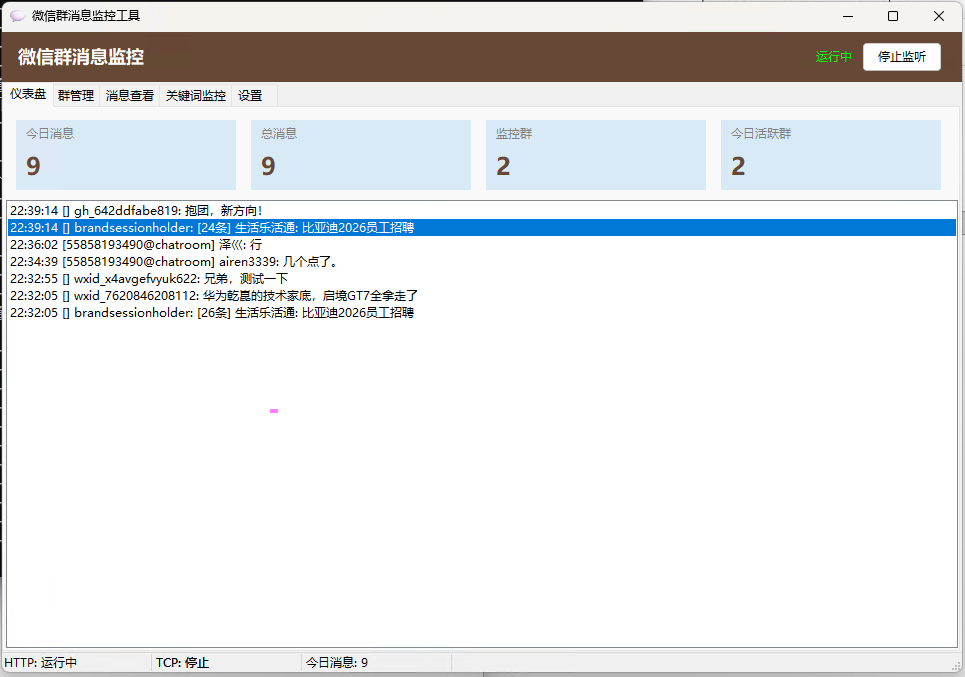Go to the 消息查看 tab
The image size is (965, 677).
(x=130, y=96)
